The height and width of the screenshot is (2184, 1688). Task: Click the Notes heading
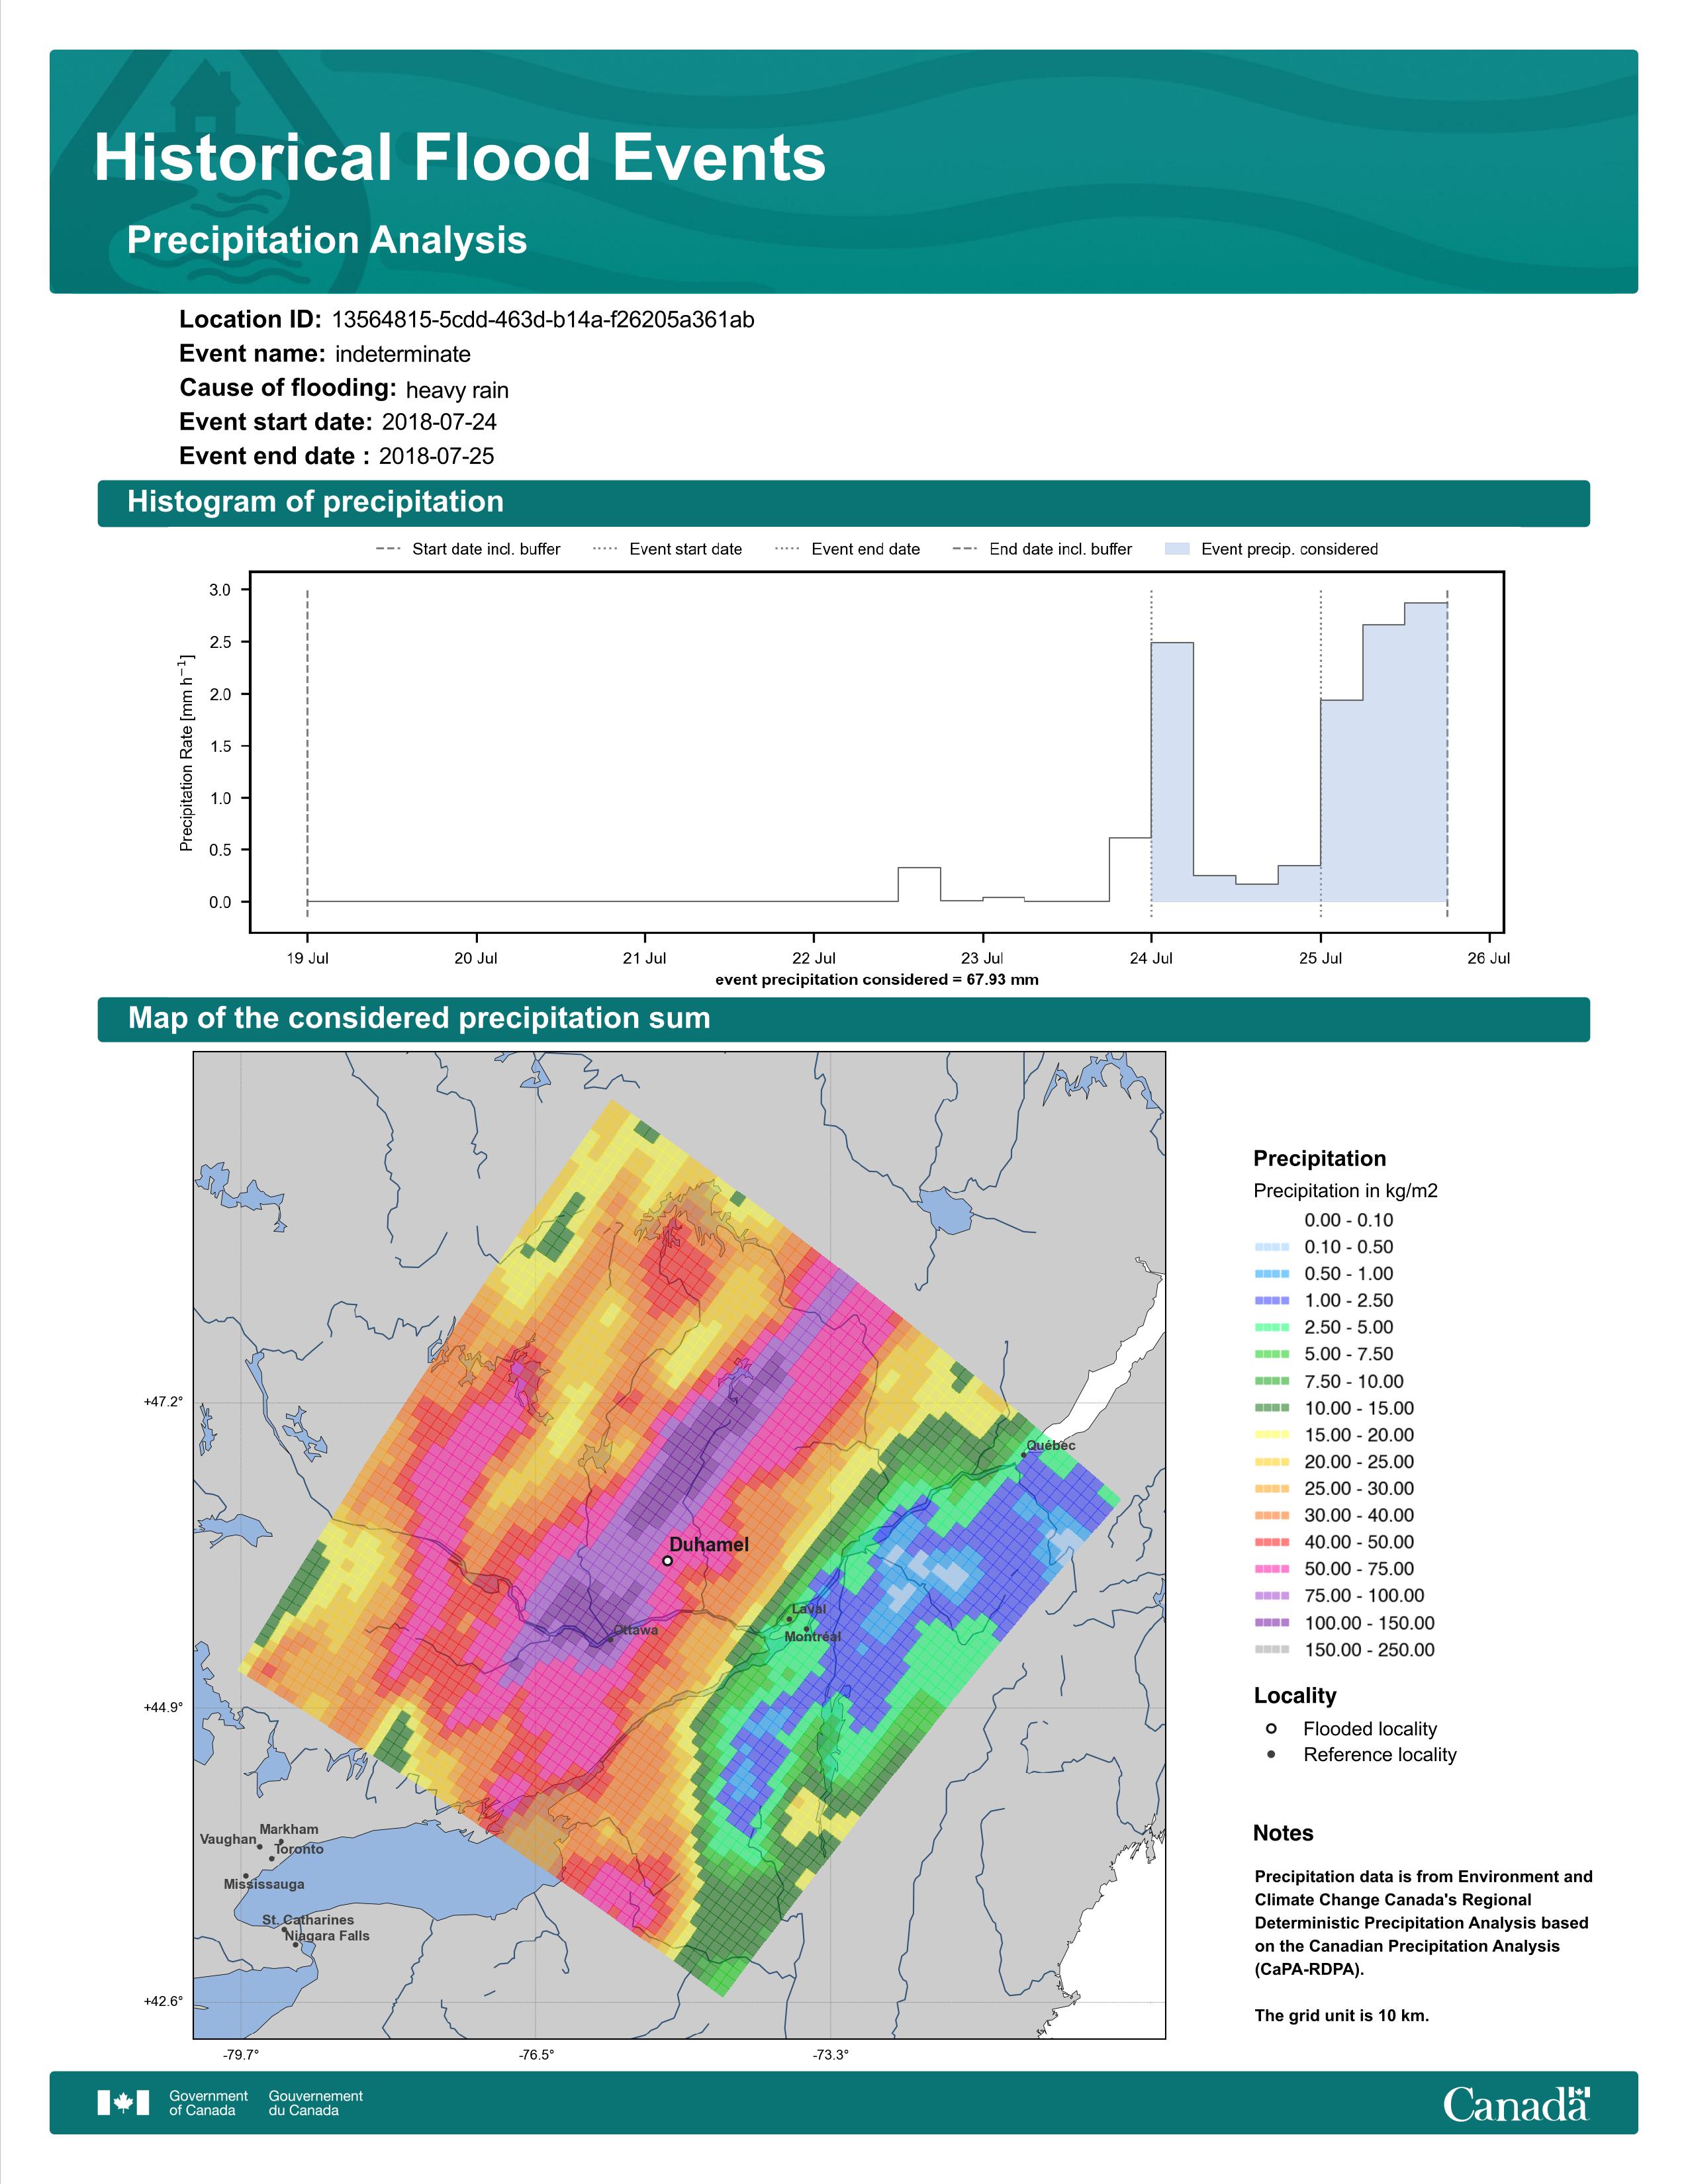pos(1283,1834)
